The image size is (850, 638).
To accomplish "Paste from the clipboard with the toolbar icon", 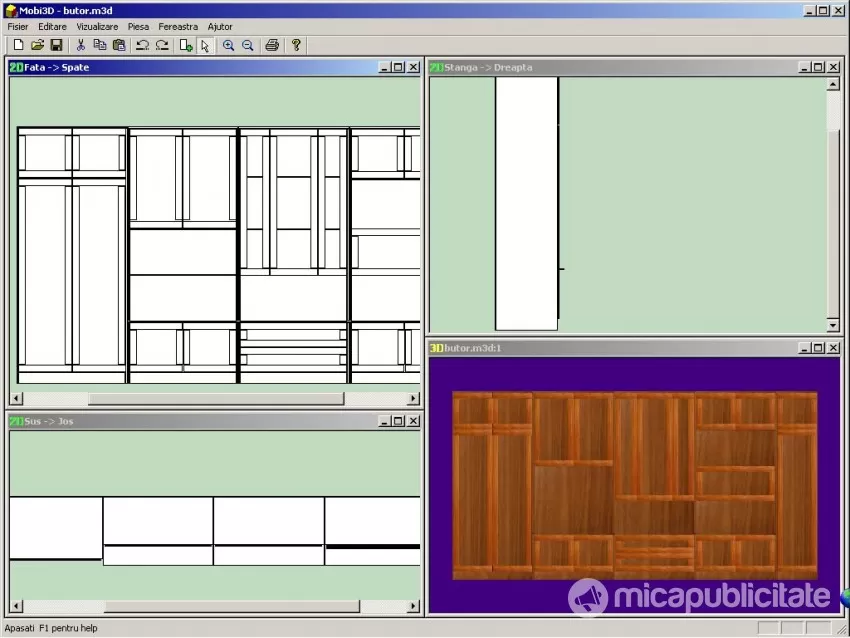I will (119, 45).
